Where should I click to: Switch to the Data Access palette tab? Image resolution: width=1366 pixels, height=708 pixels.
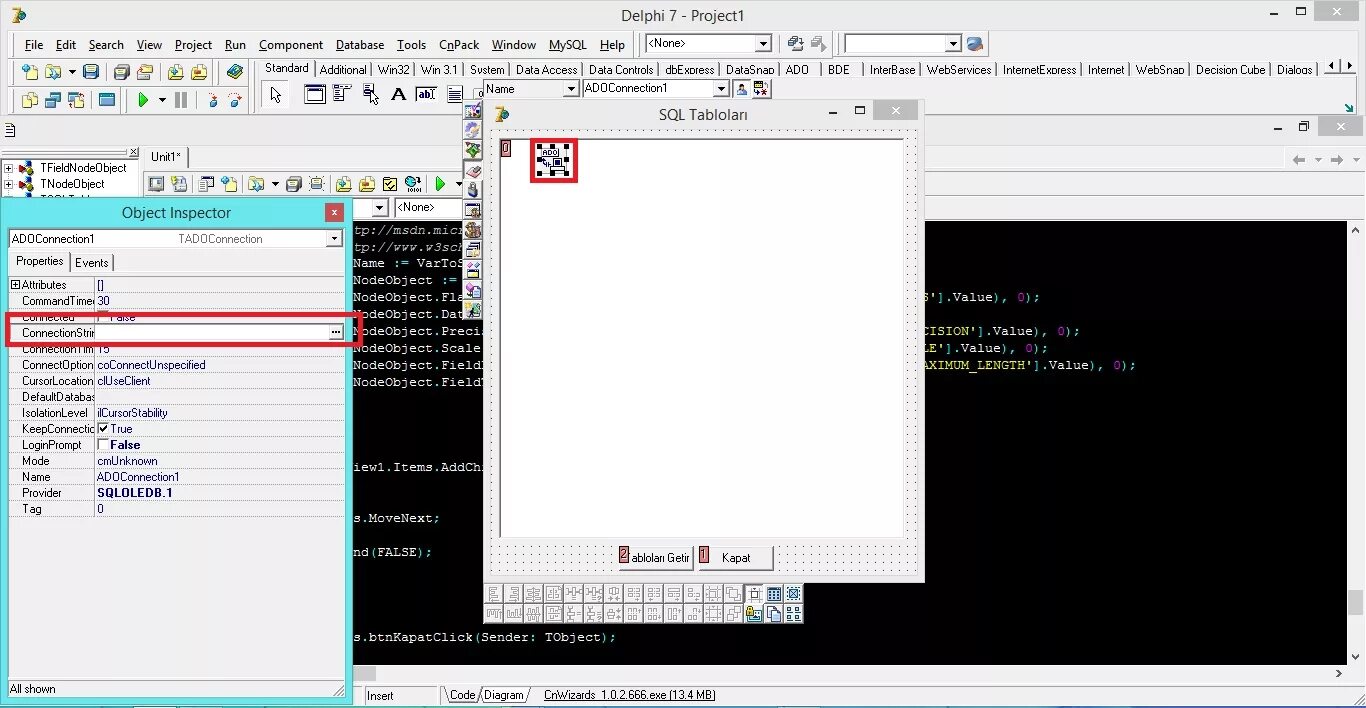pos(546,70)
